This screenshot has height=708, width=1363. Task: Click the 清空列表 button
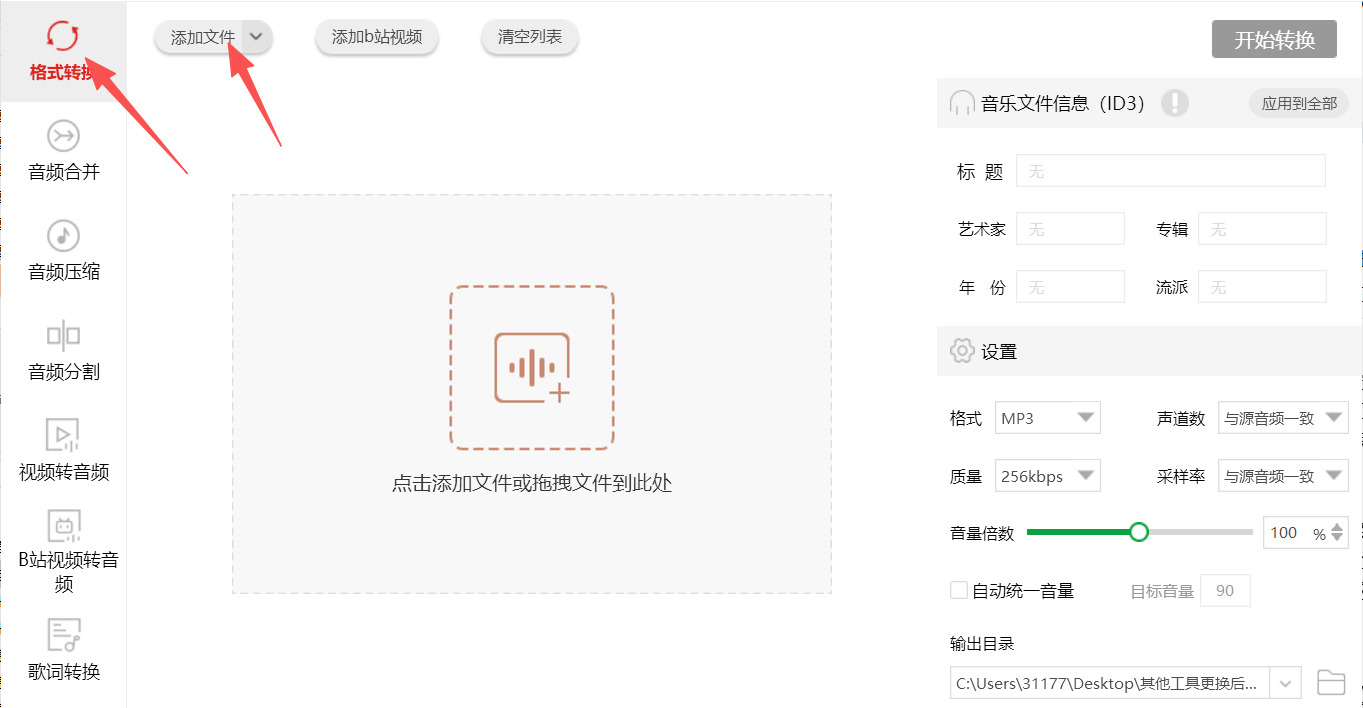[529, 36]
